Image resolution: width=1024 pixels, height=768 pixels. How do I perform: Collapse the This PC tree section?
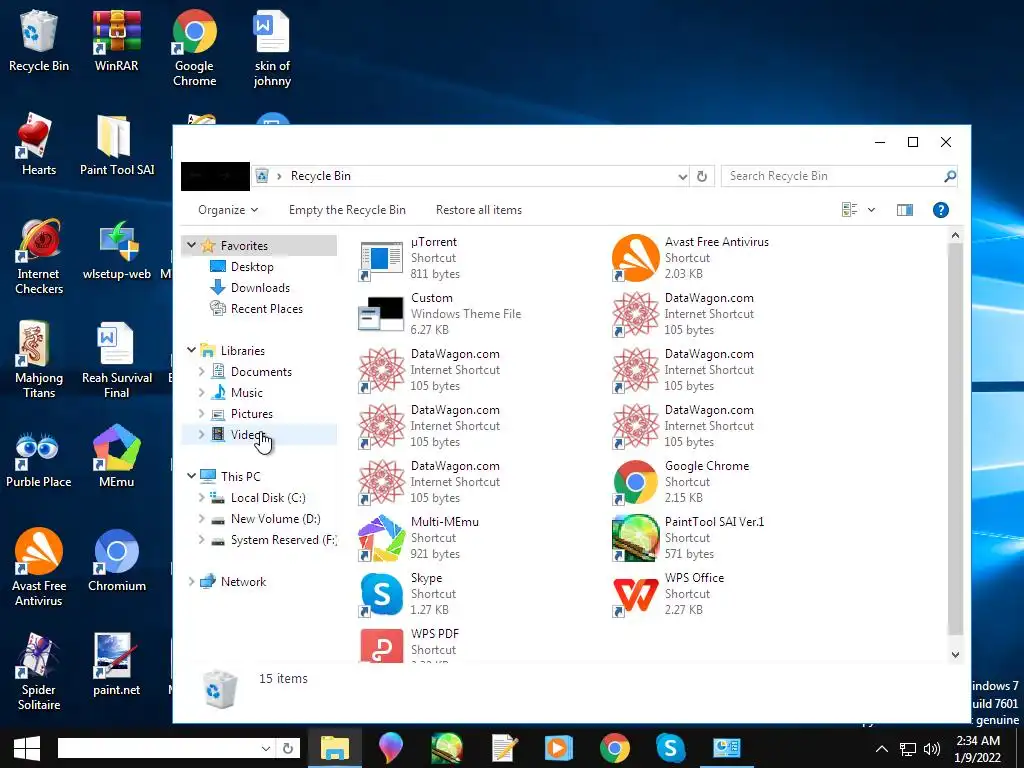pyautogui.click(x=191, y=477)
